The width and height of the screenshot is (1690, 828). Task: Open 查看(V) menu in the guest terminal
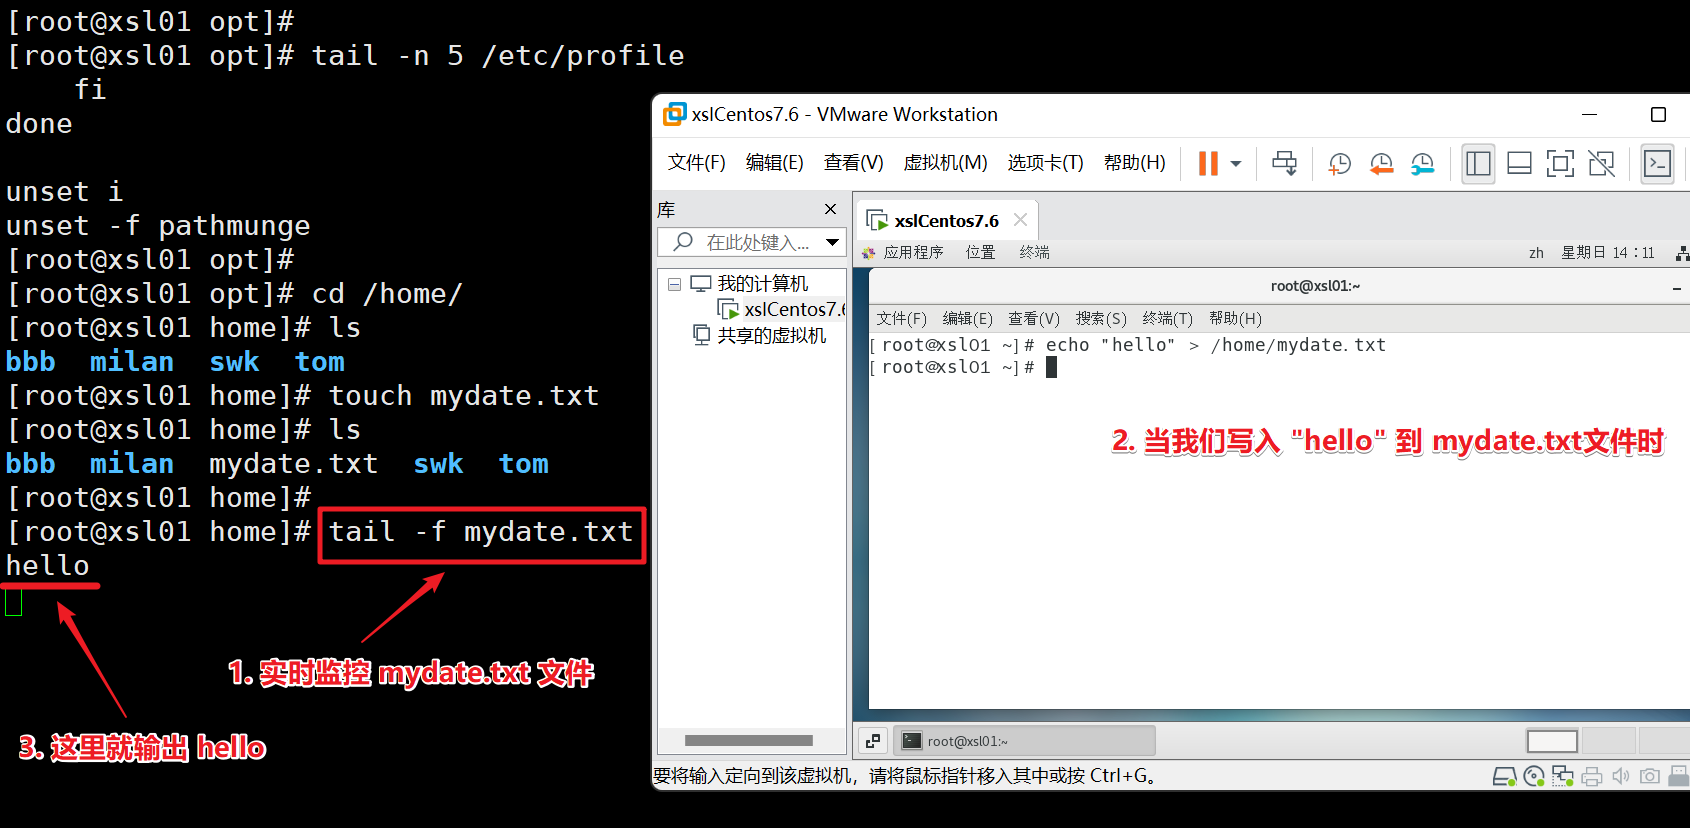[1034, 319]
